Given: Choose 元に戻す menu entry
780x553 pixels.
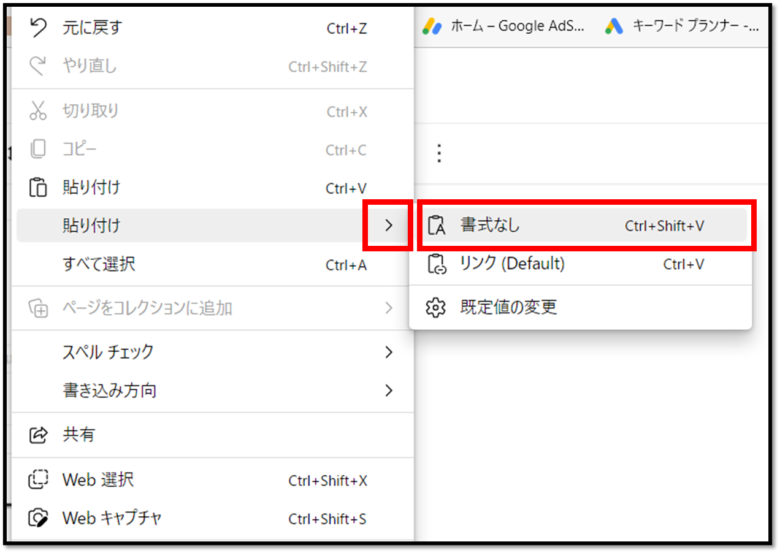Looking at the screenshot, I should click(92, 28).
